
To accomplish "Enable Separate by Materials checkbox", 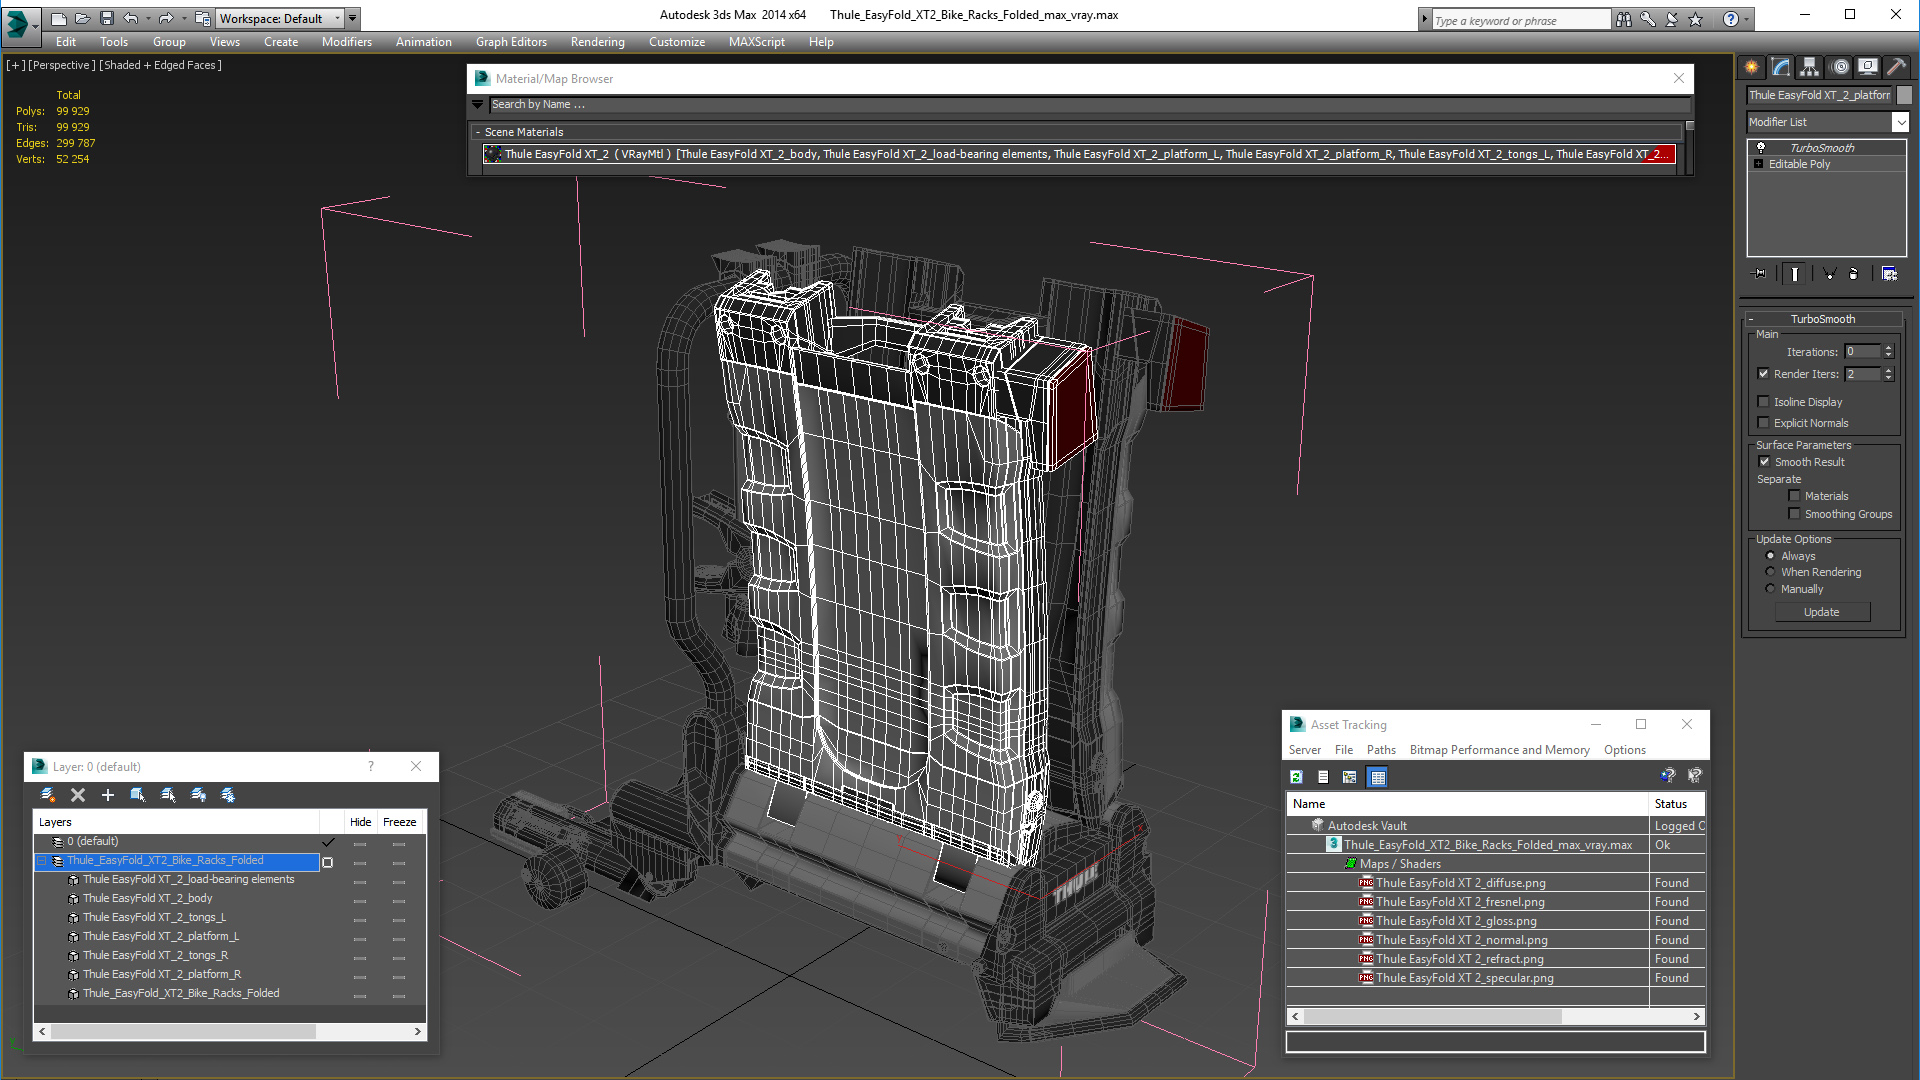I will (1795, 496).
